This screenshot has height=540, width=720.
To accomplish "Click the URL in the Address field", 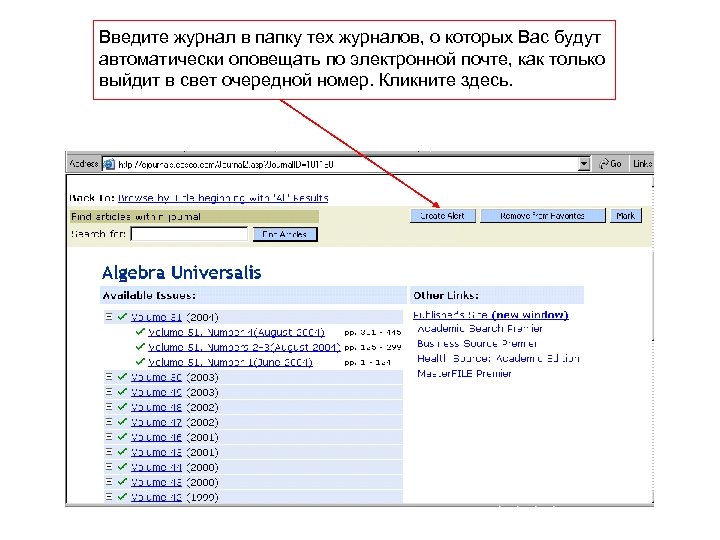I will [x=225, y=164].
